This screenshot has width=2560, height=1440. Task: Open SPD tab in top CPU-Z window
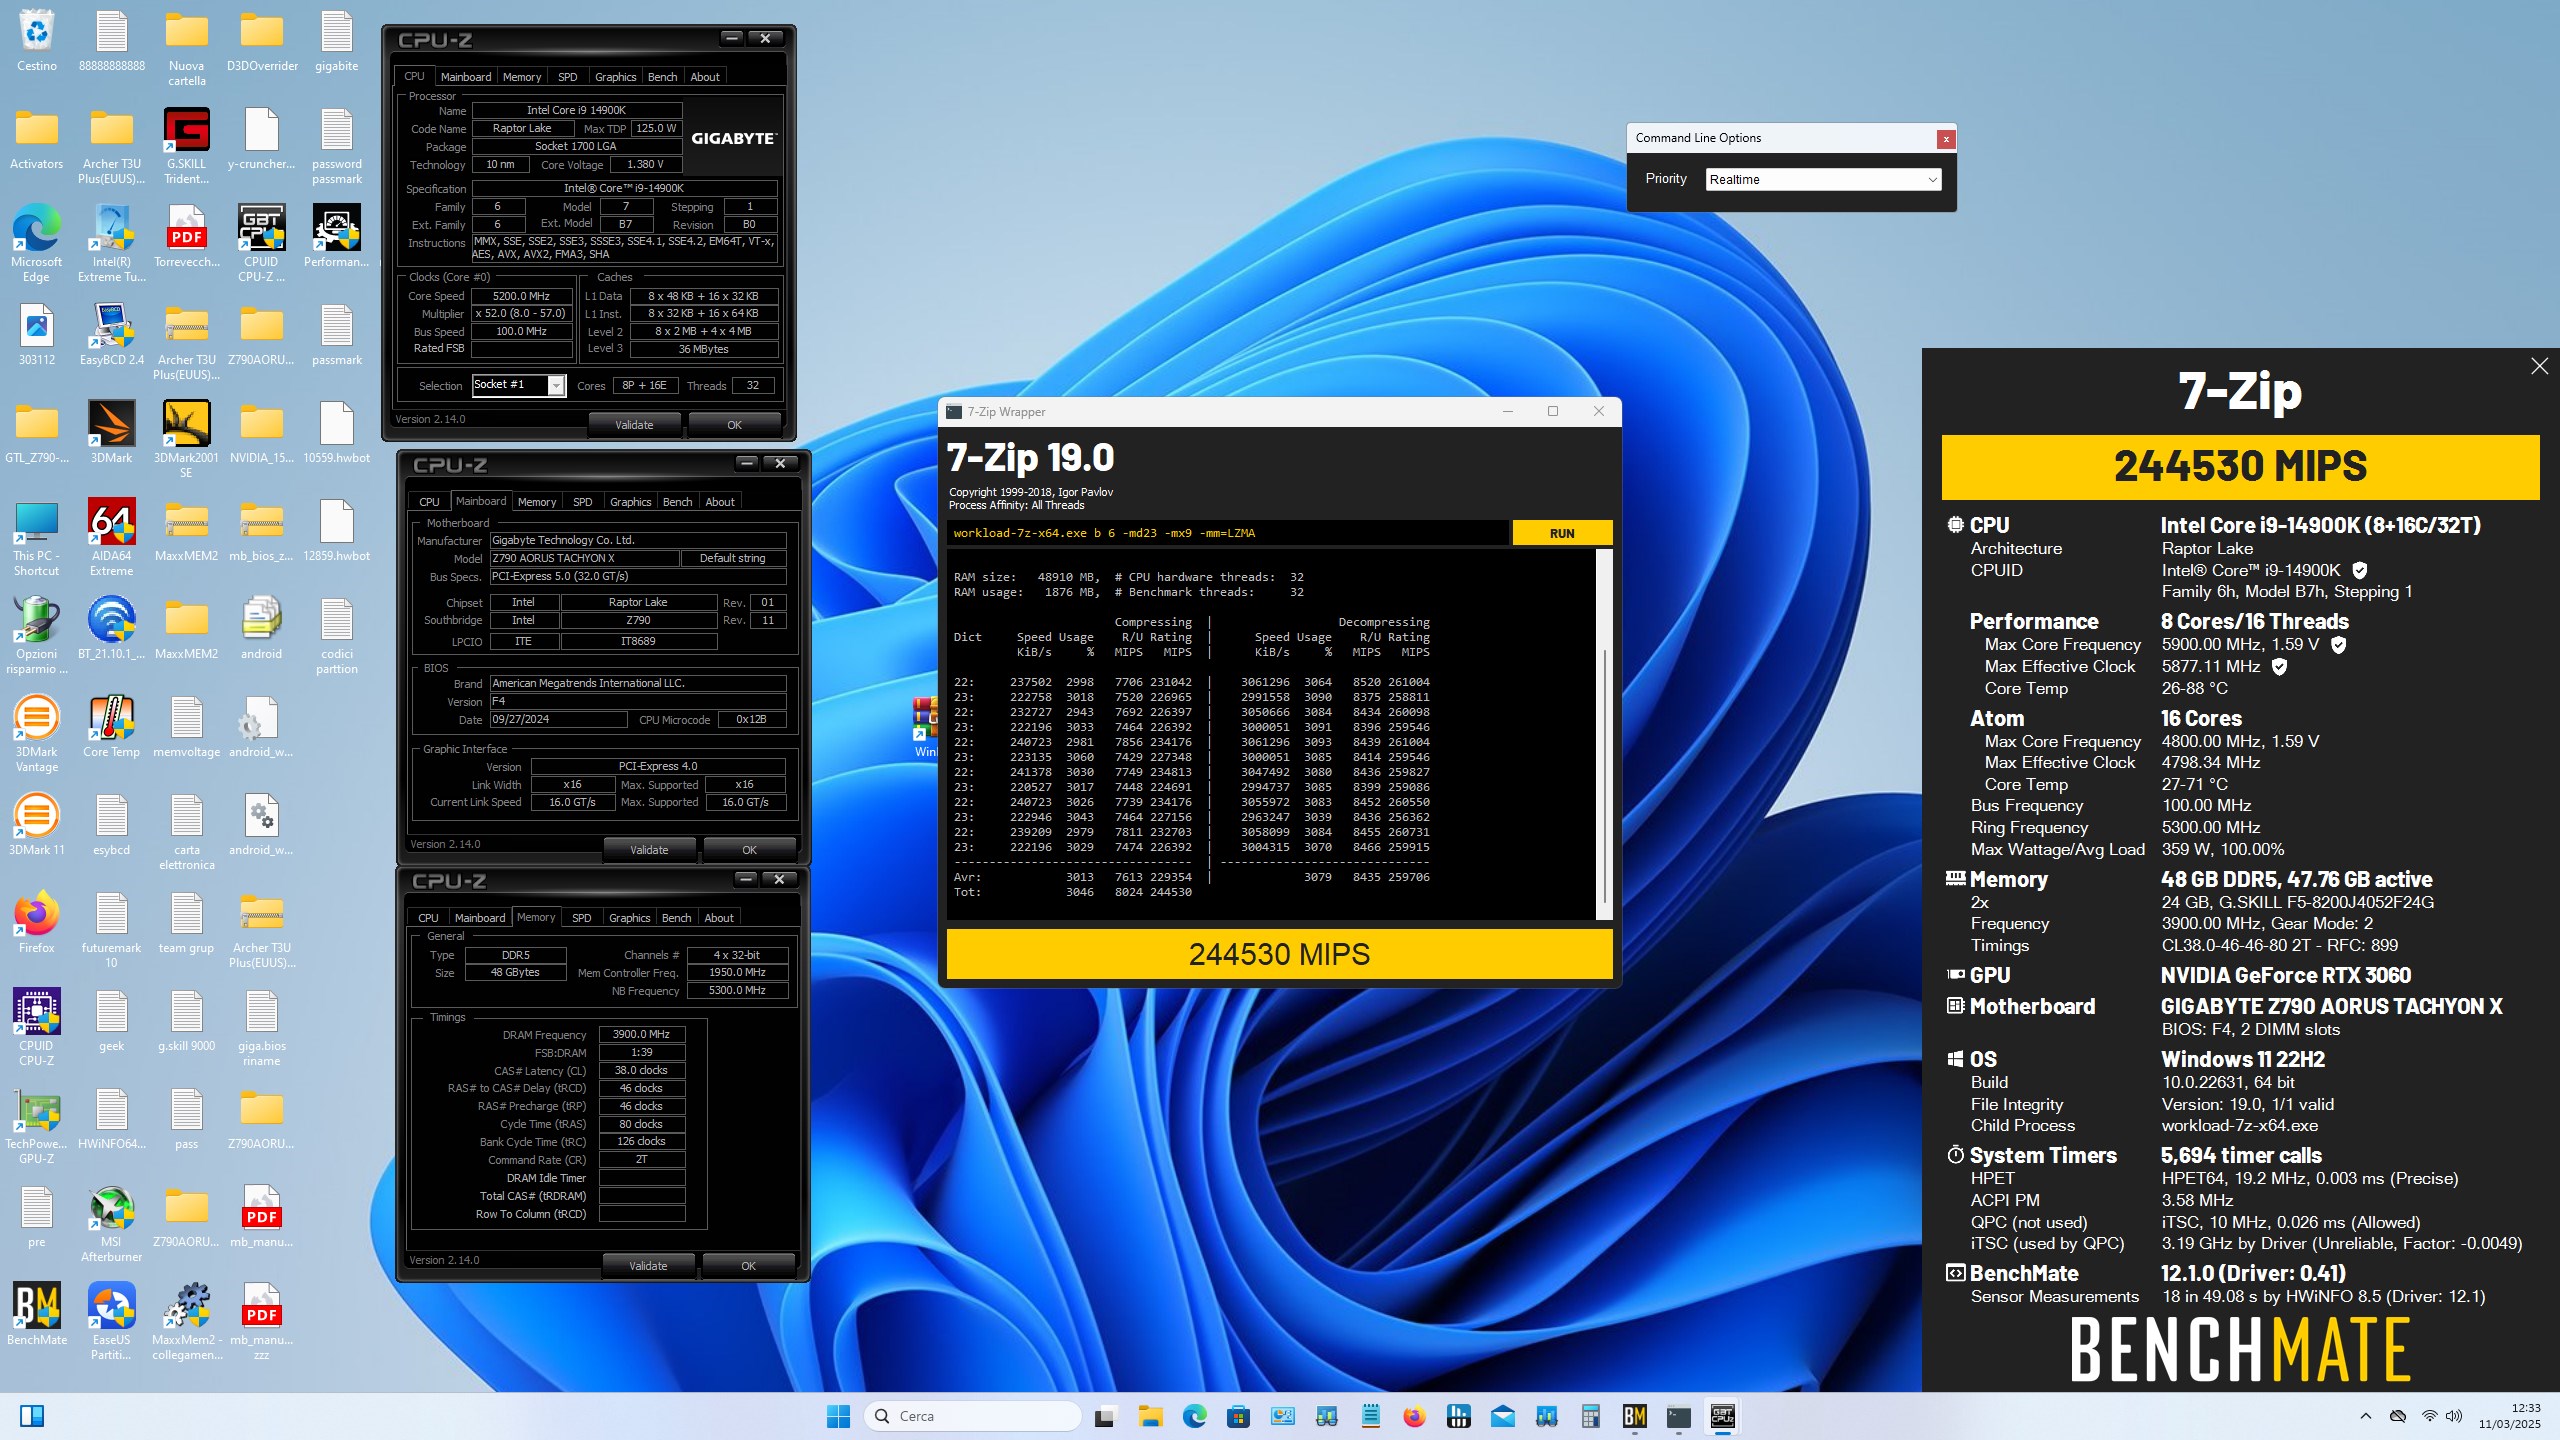click(x=567, y=77)
